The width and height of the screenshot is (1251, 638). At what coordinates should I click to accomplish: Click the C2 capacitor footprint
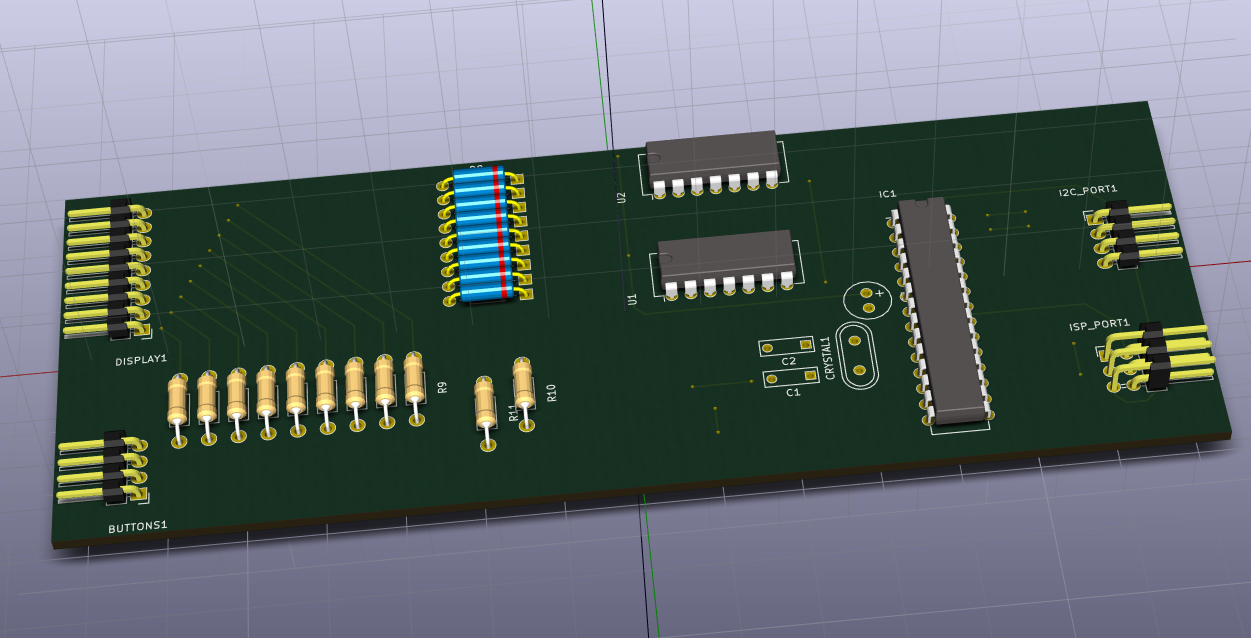(x=788, y=347)
